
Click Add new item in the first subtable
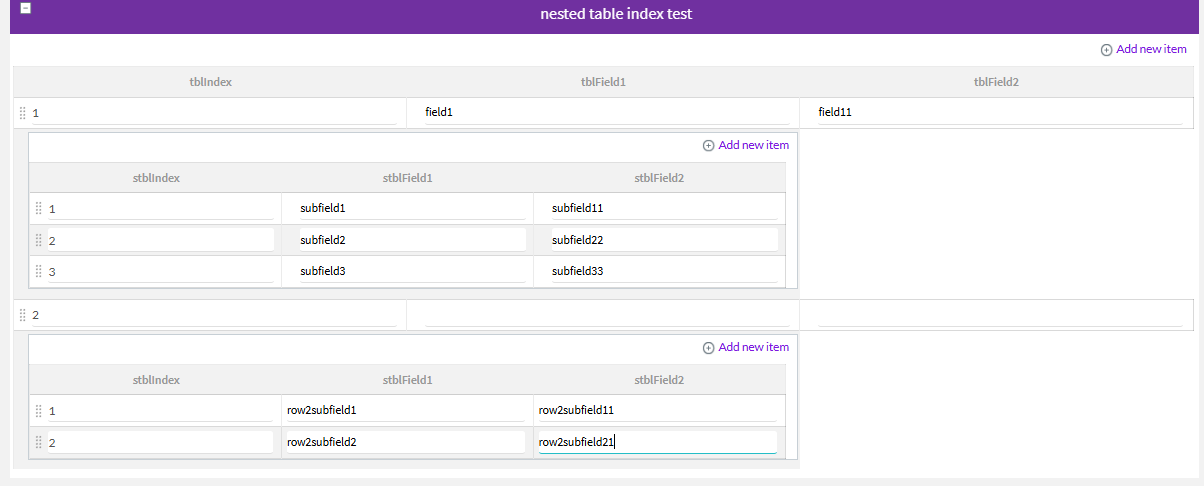[753, 145]
